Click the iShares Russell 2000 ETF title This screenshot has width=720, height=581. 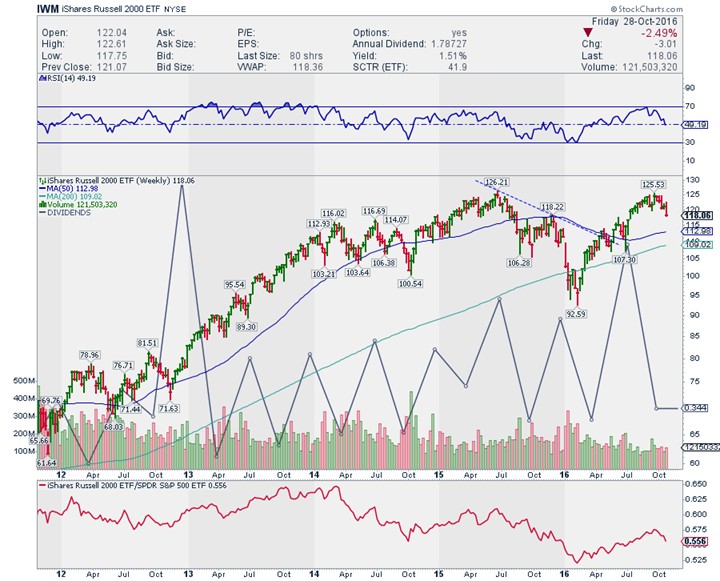point(111,9)
